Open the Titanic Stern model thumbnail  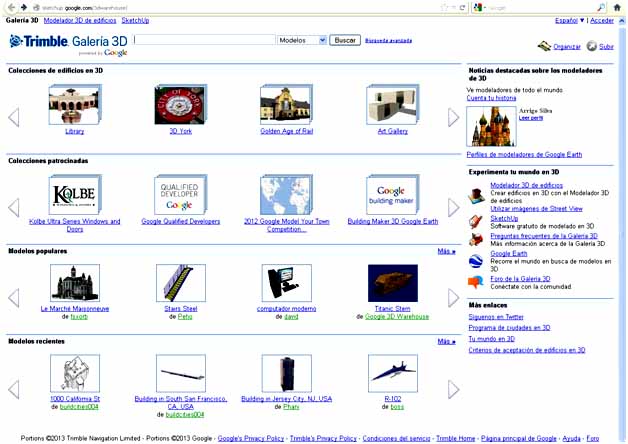[x=392, y=284]
